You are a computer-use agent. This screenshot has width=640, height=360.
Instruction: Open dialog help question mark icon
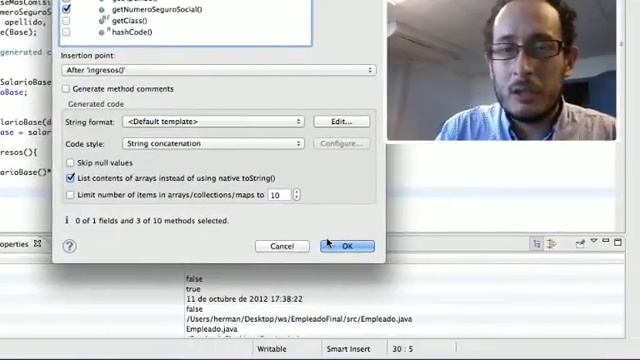(x=69, y=246)
